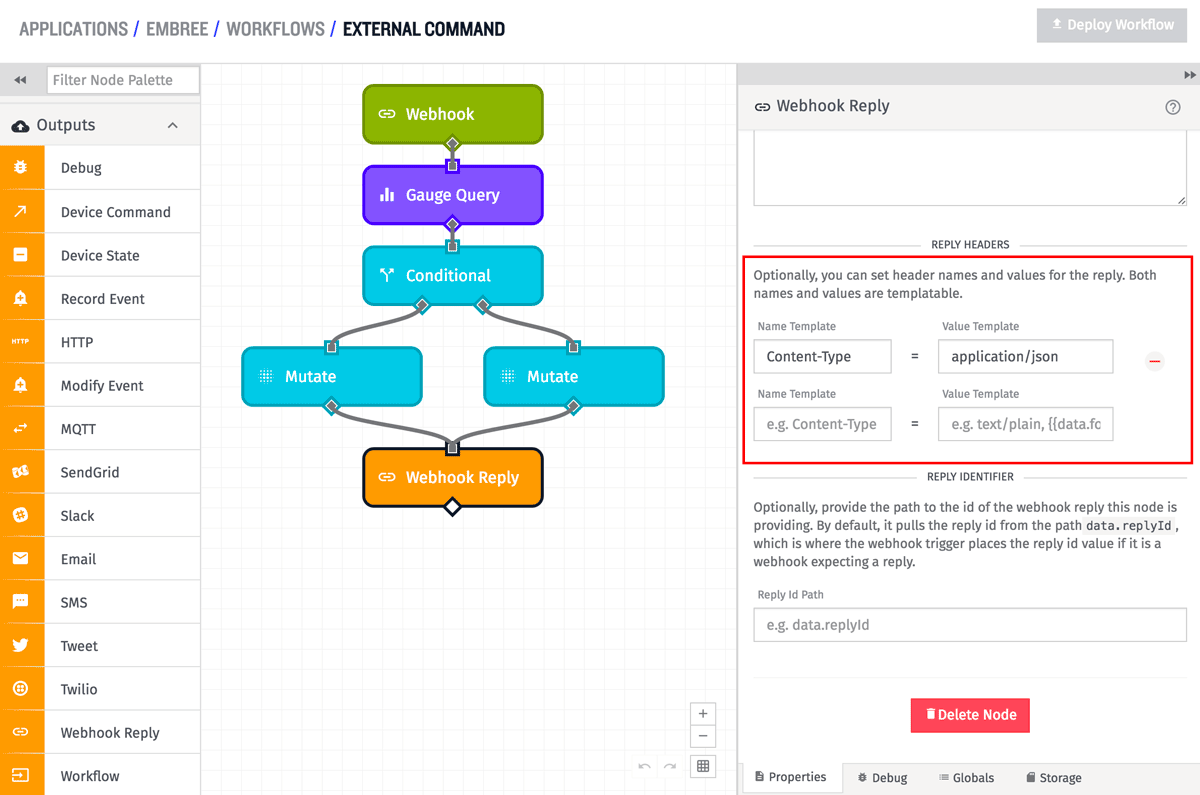Viewport: 1200px width, 795px height.
Task: Remove the Content-Type header with minus icon
Action: coord(1155,361)
